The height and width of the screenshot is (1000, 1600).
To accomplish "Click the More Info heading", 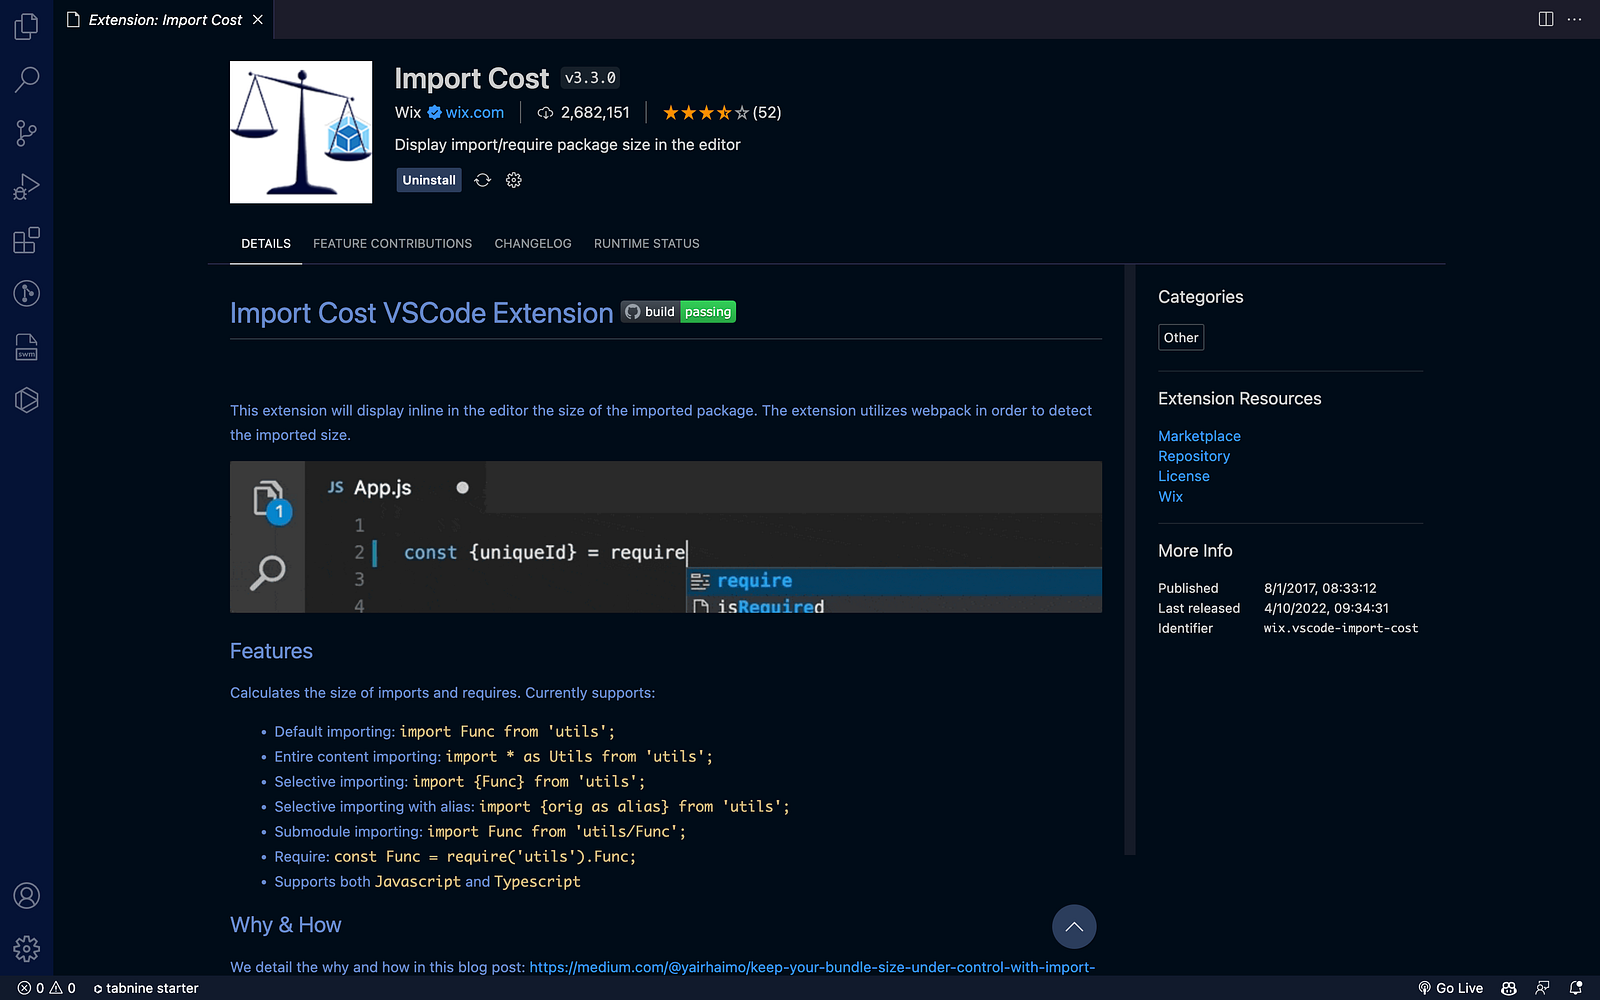I will [1195, 551].
